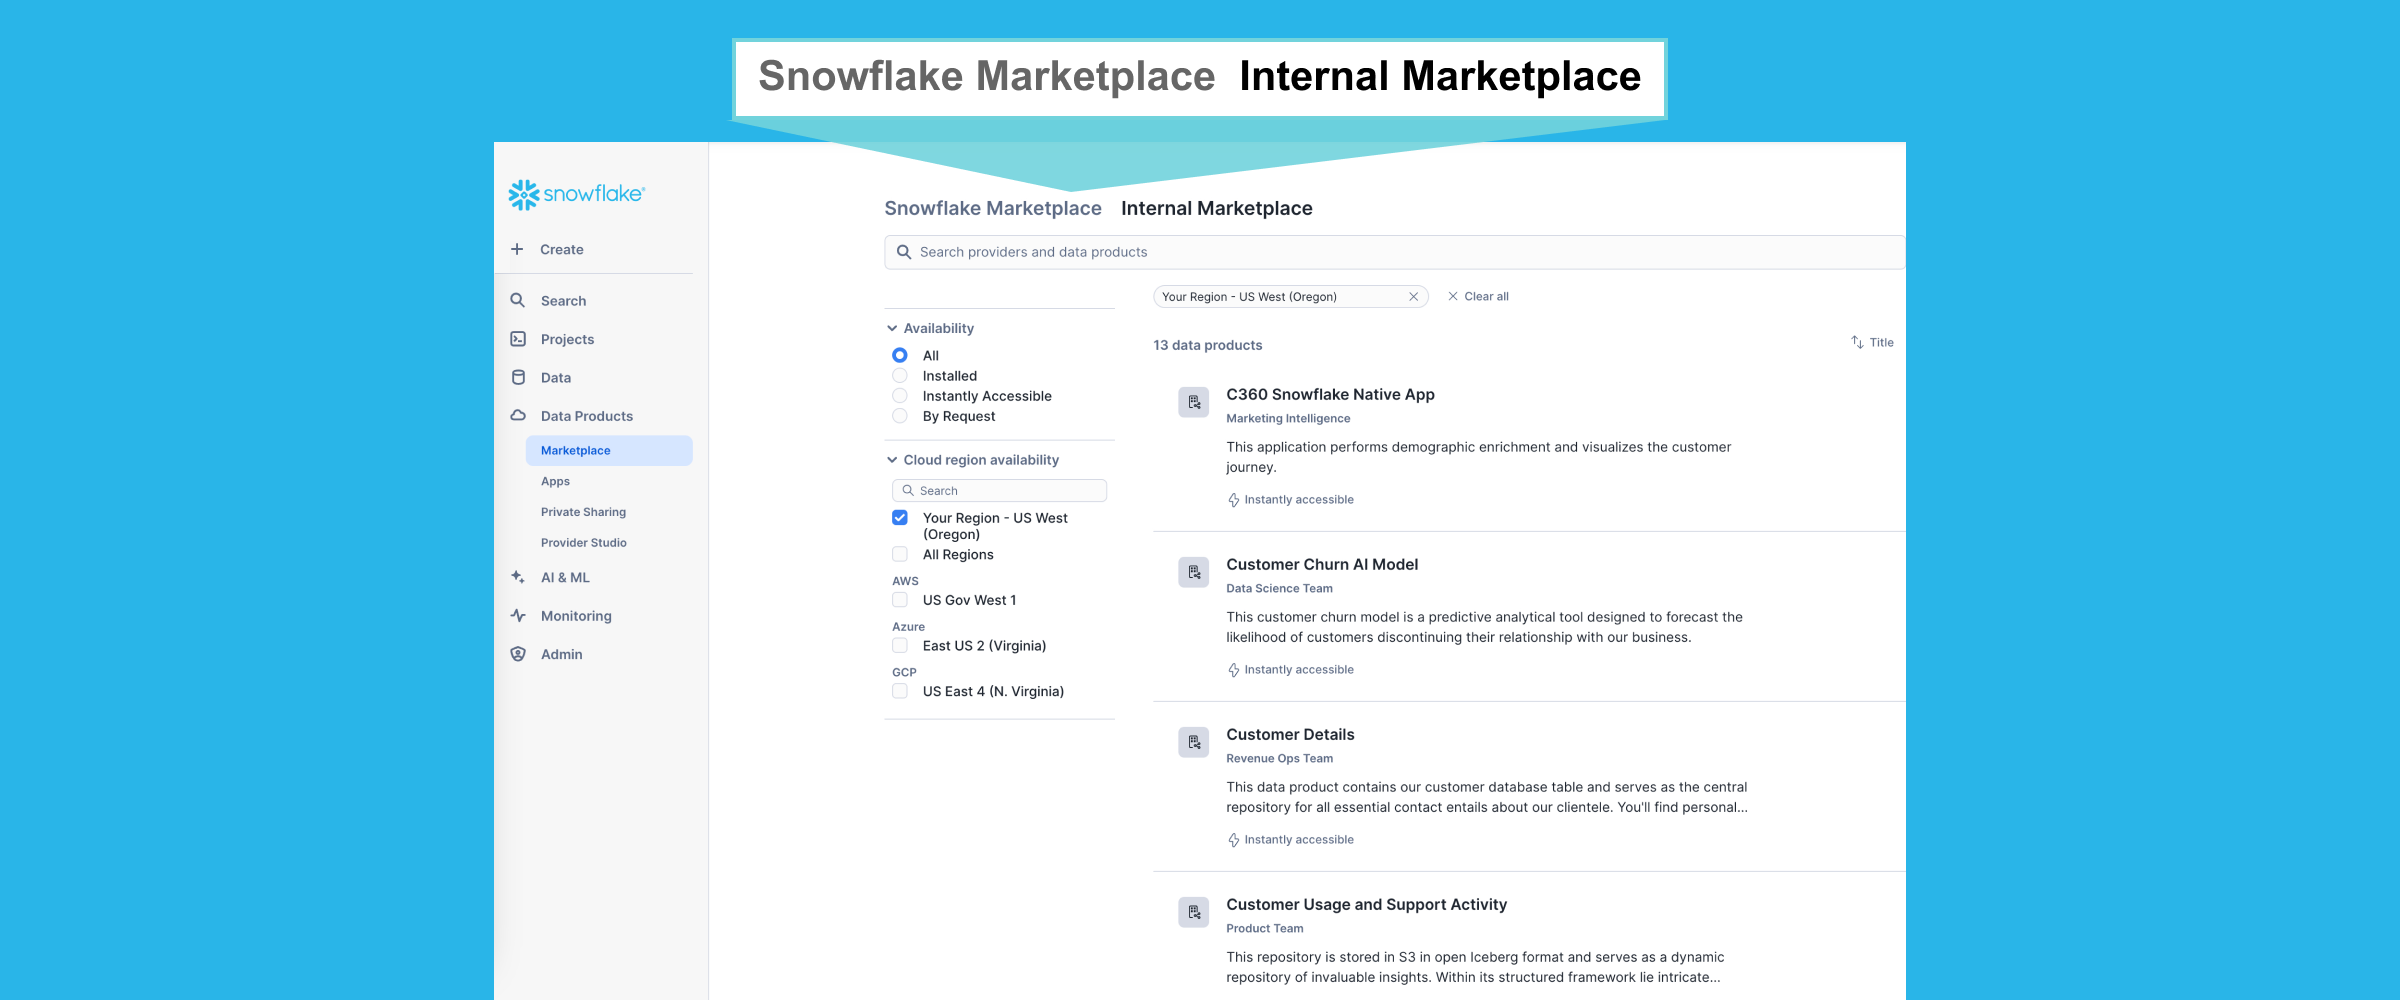This screenshot has height=1000, width=2400.
Task: Open the Projects panel icon
Action: click(517, 338)
